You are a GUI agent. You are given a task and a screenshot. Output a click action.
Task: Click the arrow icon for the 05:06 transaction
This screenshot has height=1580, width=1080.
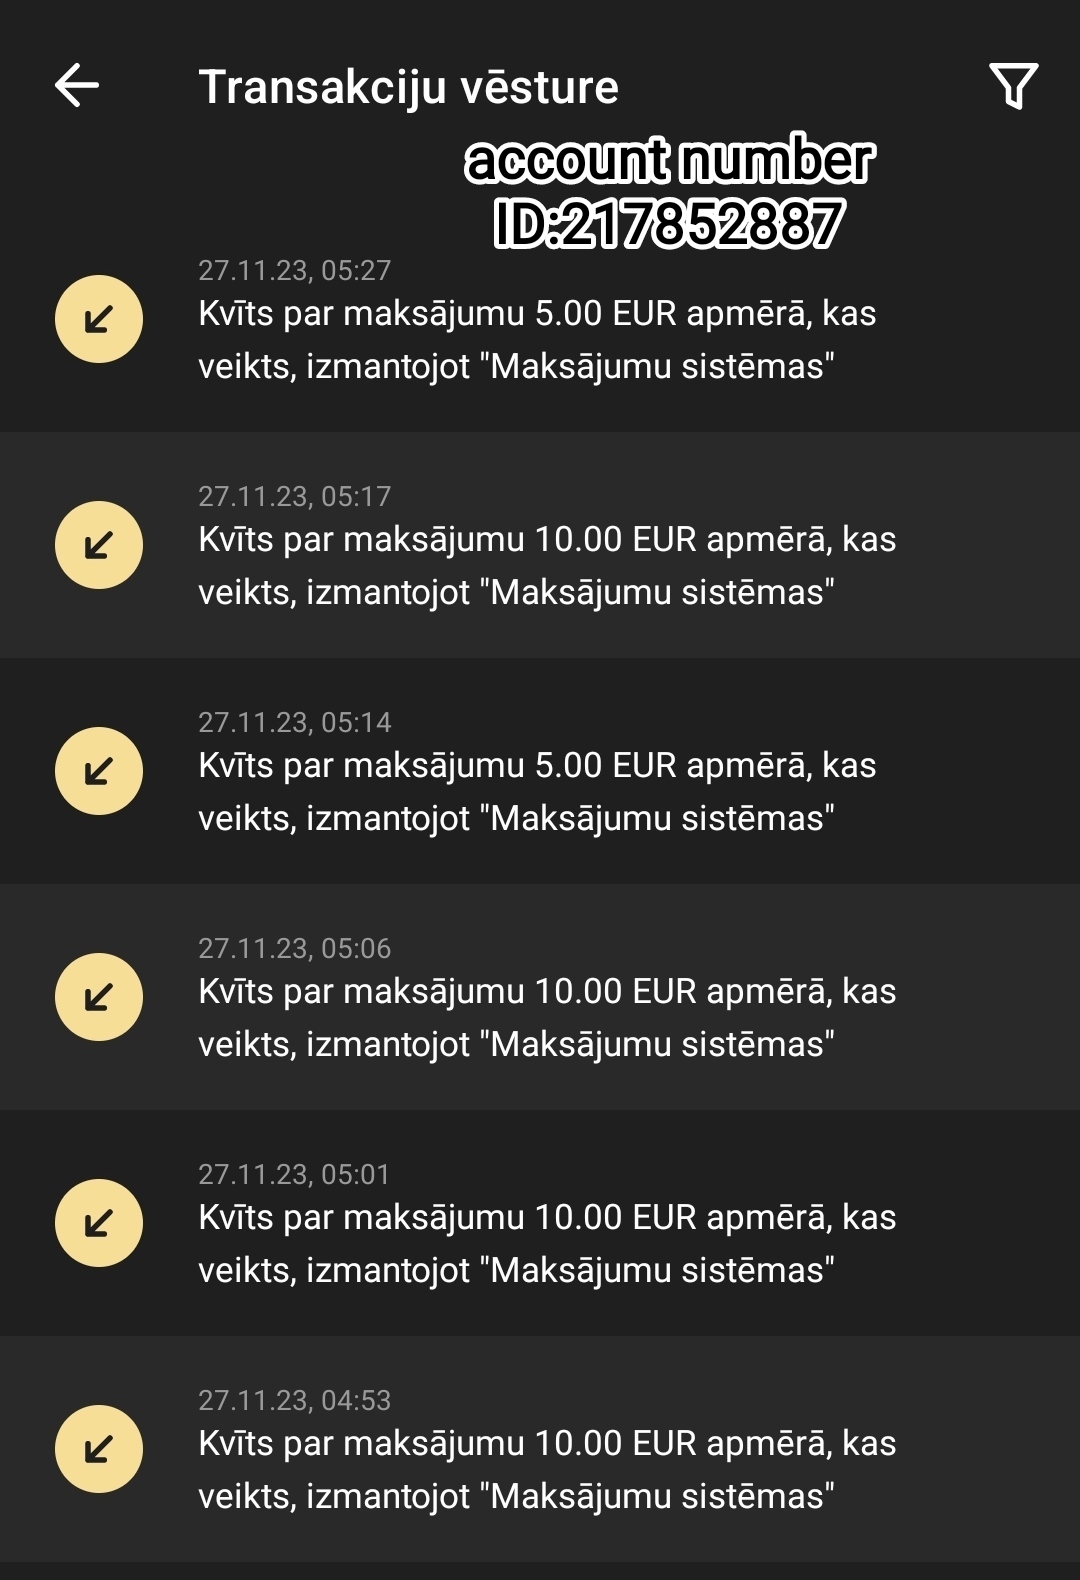click(x=98, y=997)
